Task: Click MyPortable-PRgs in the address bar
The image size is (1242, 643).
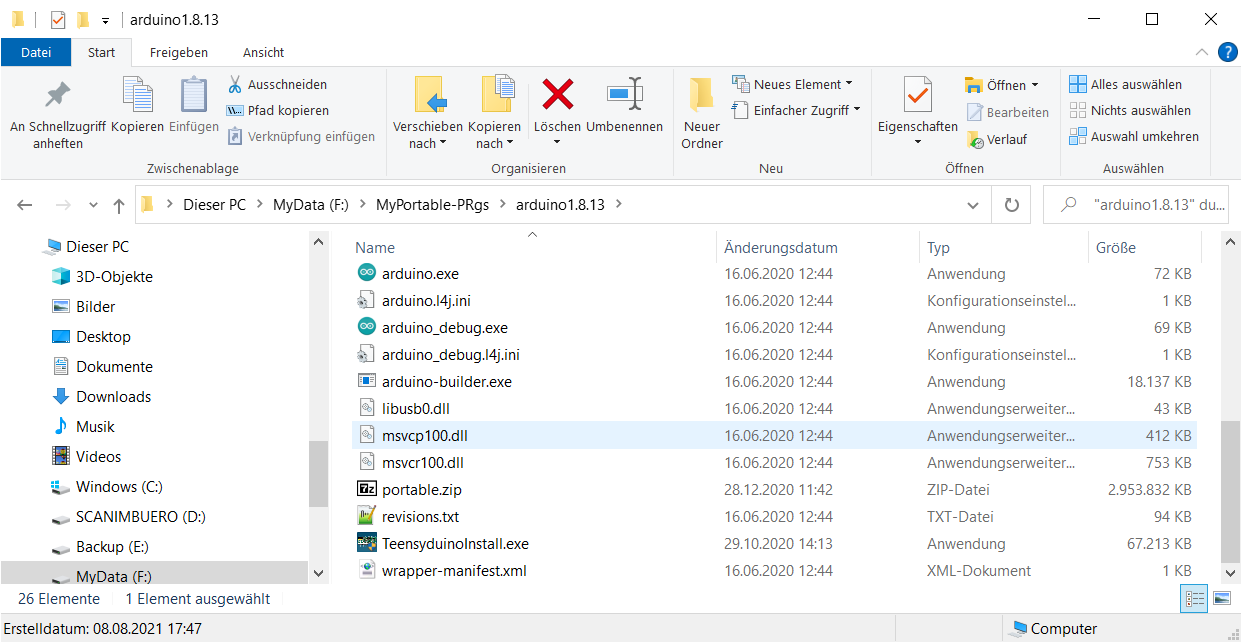Action: tap(432, 204)
